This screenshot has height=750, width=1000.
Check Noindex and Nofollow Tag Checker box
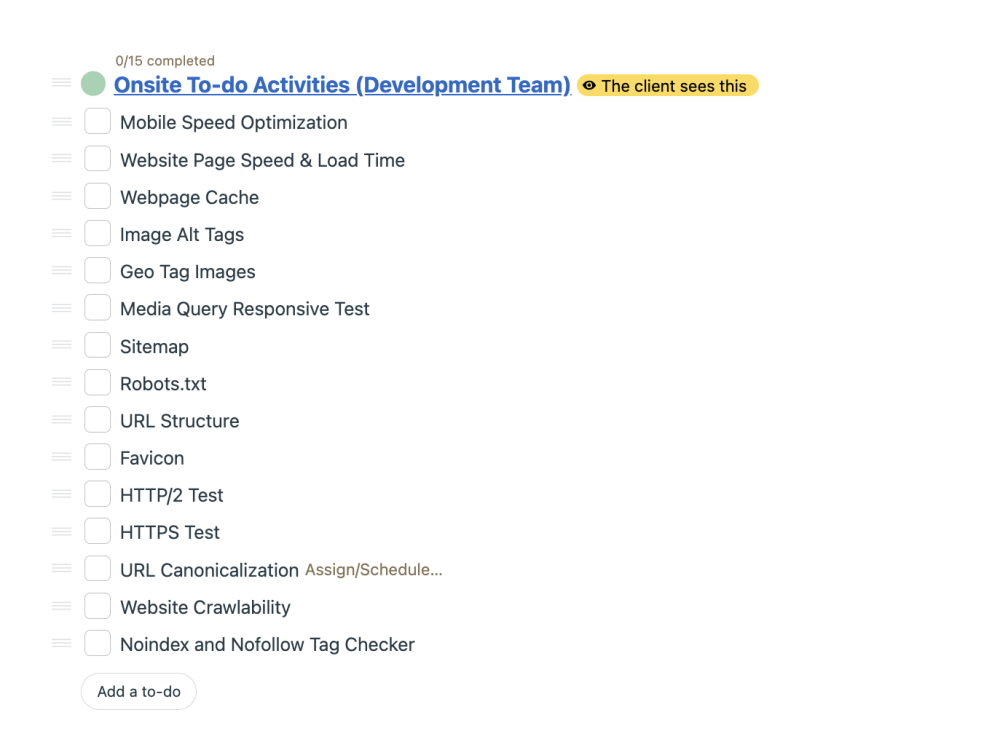98,643
